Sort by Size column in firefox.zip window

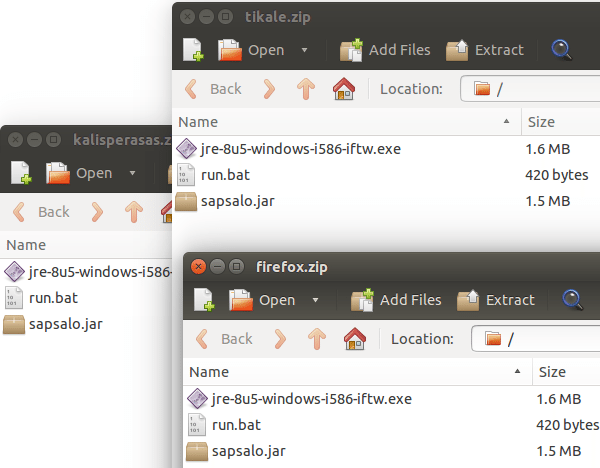click(x=566, y=372)
